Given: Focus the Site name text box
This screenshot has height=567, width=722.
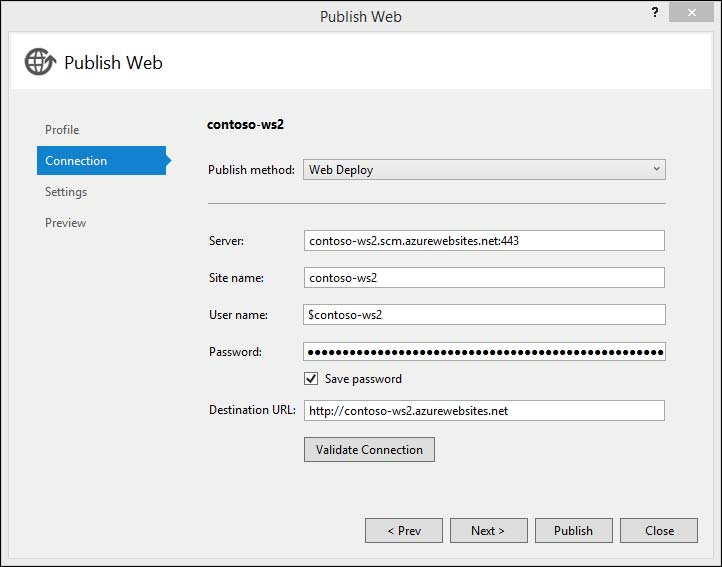Looking at the screenshot, I should click(x=484, y=278).
